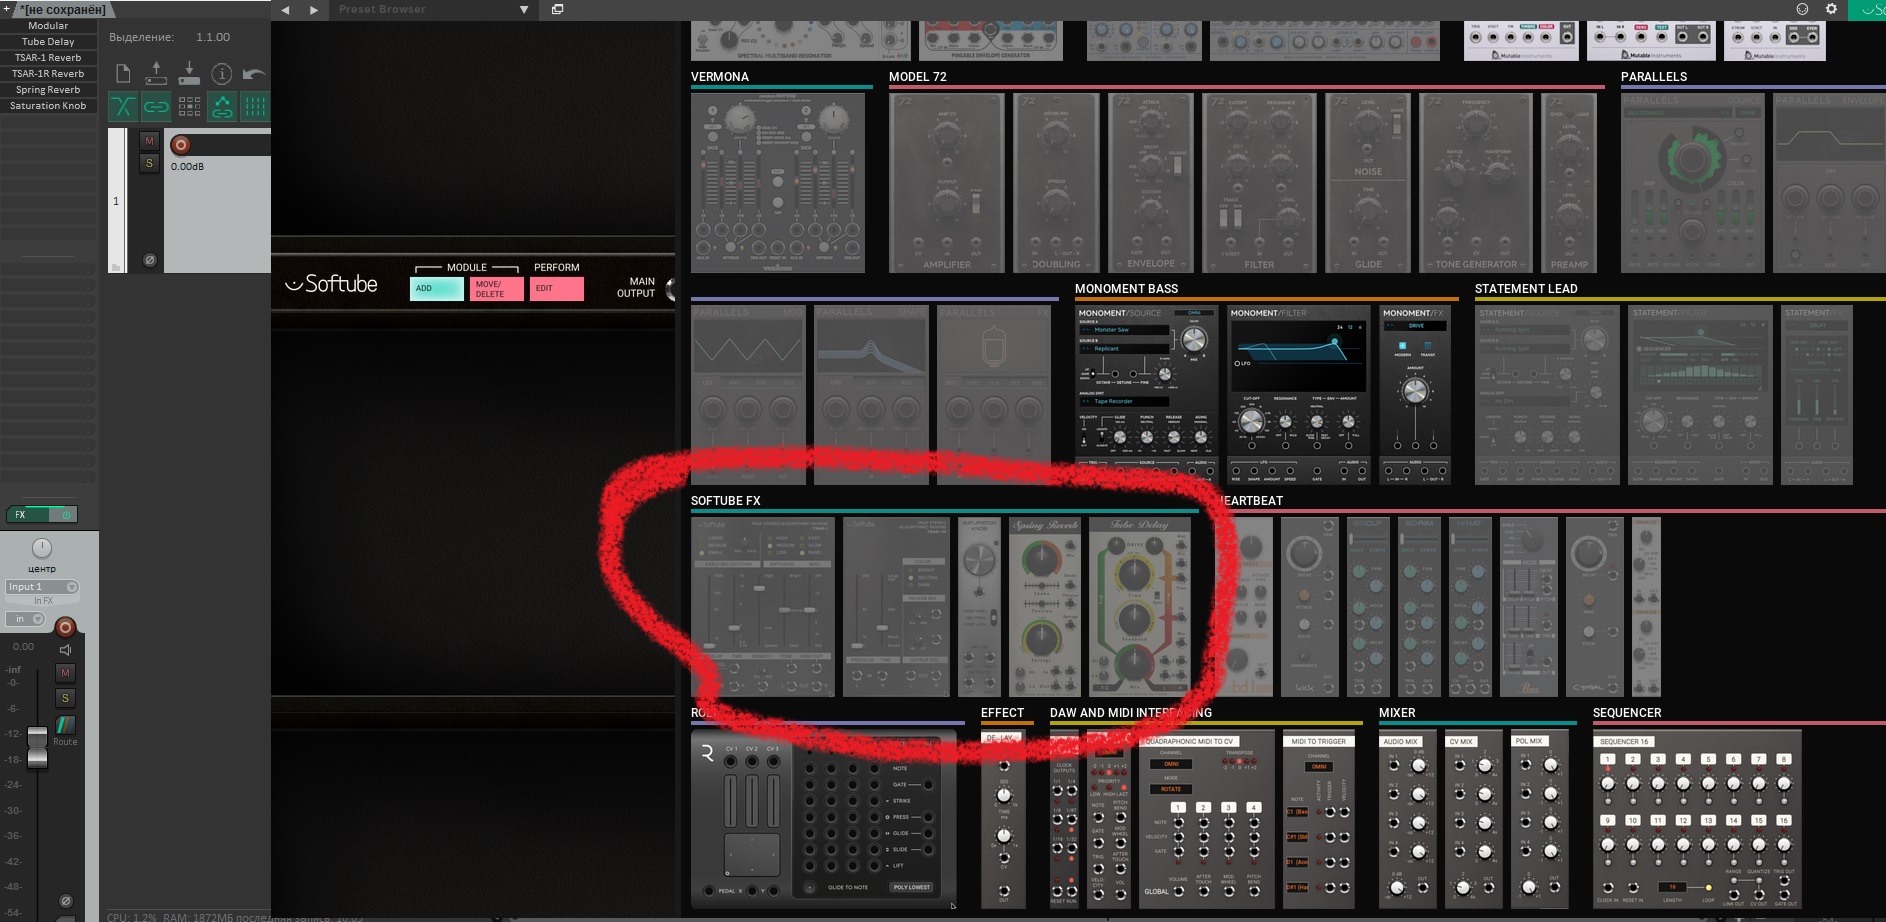
Task: Open the 'in' record mode dropdown
Action: pos(26,619)
